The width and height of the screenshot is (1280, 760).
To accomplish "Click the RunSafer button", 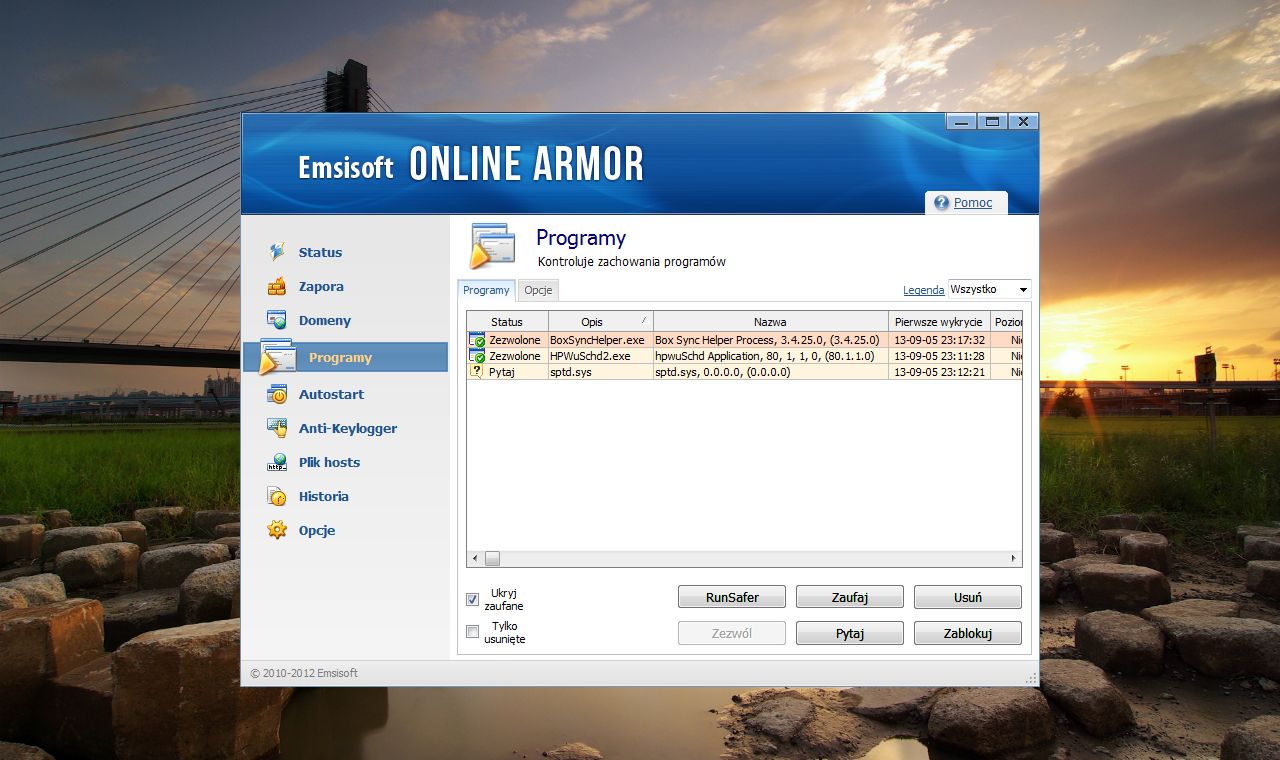I will click(732, 597).
